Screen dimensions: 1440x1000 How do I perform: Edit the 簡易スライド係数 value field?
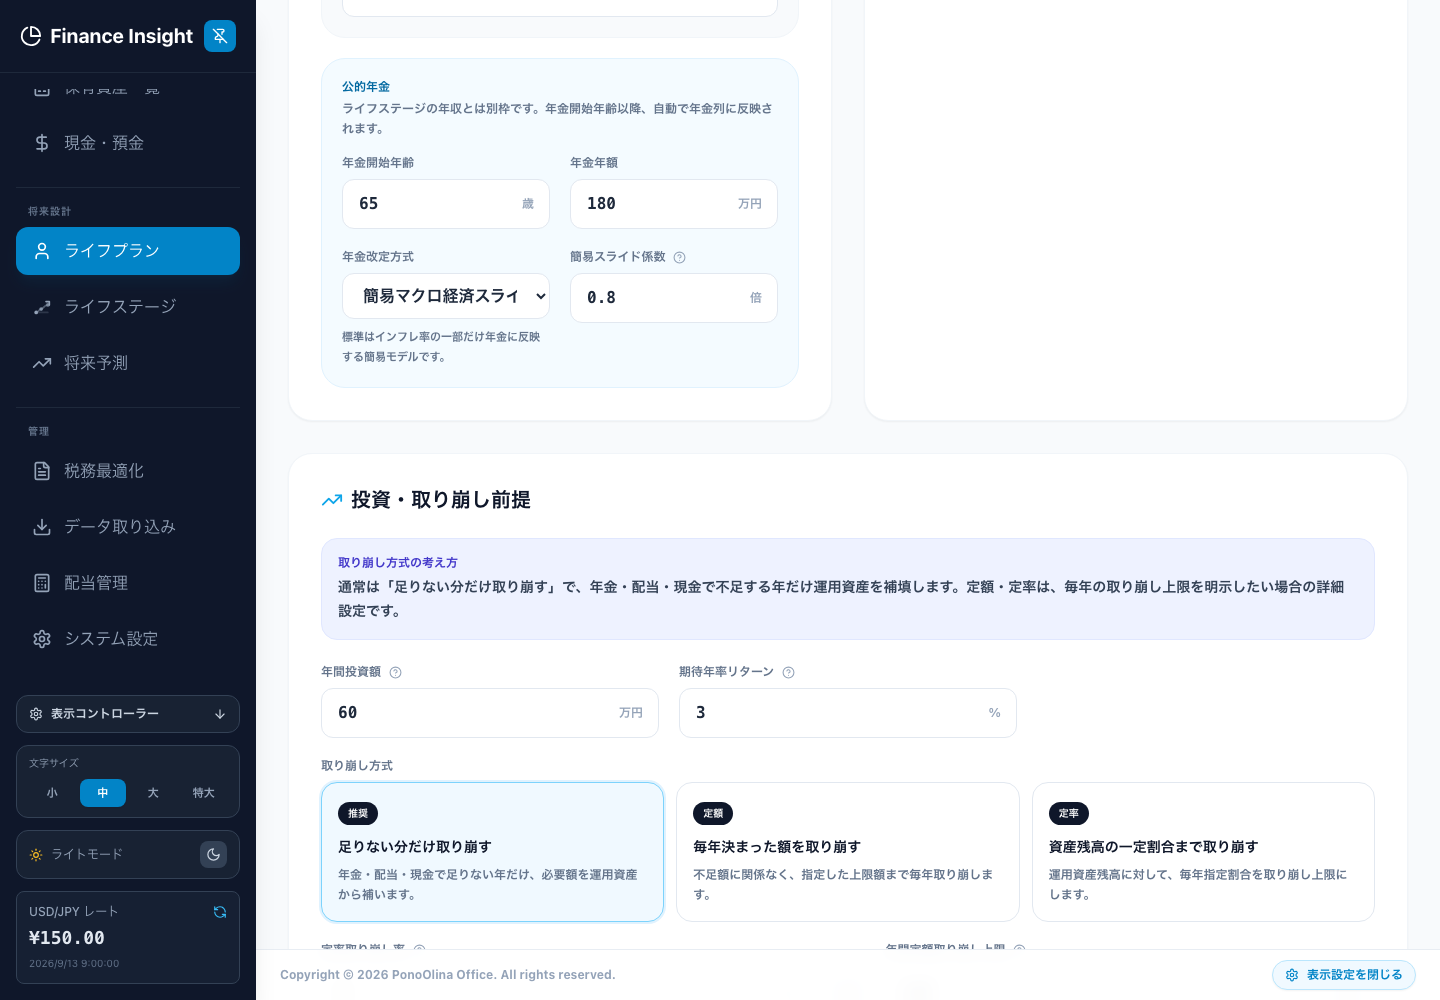(674, 298)
